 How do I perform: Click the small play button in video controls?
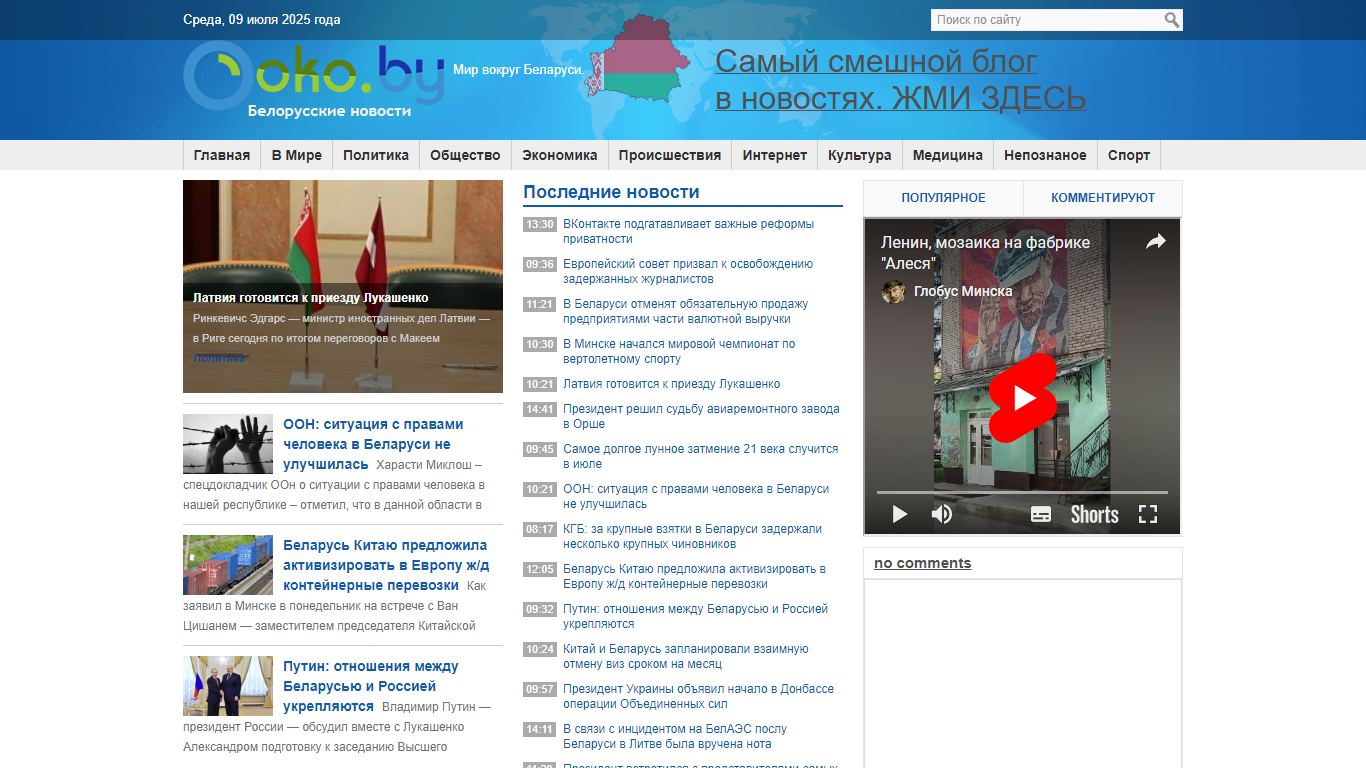900,514
